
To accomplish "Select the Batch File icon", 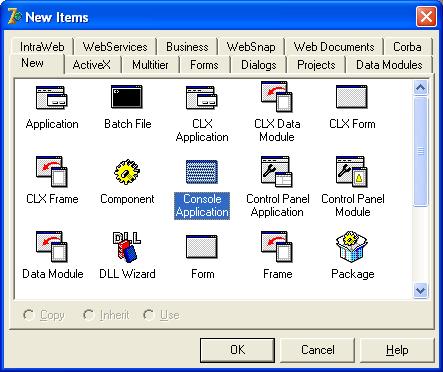I will pos(127,97).
